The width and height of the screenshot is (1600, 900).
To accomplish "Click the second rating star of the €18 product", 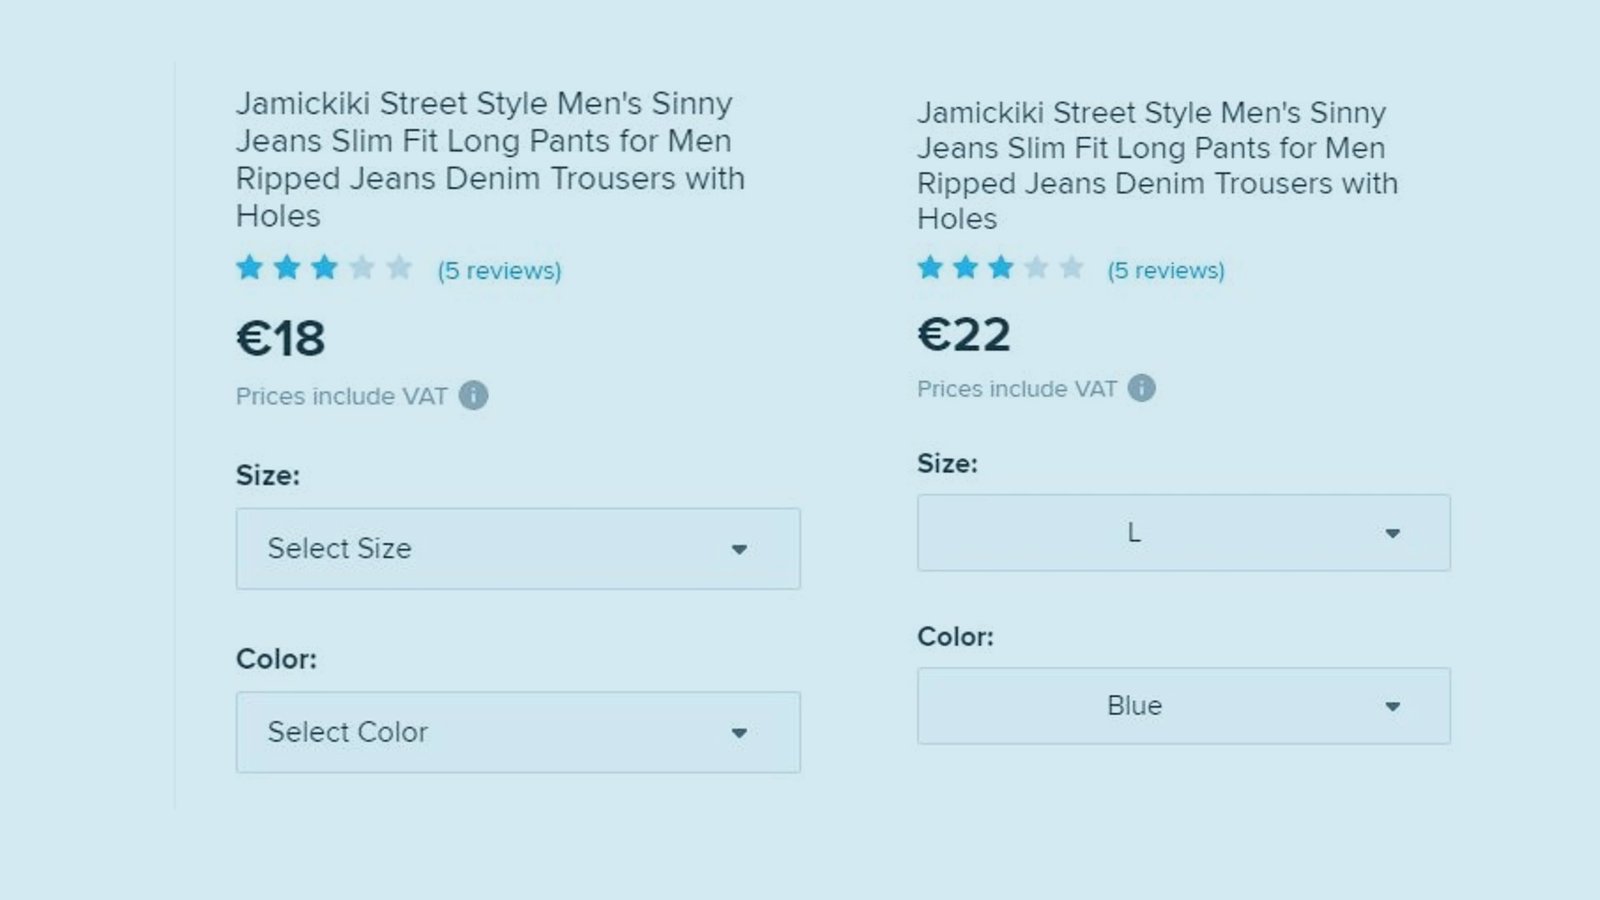I will [287, 268].
